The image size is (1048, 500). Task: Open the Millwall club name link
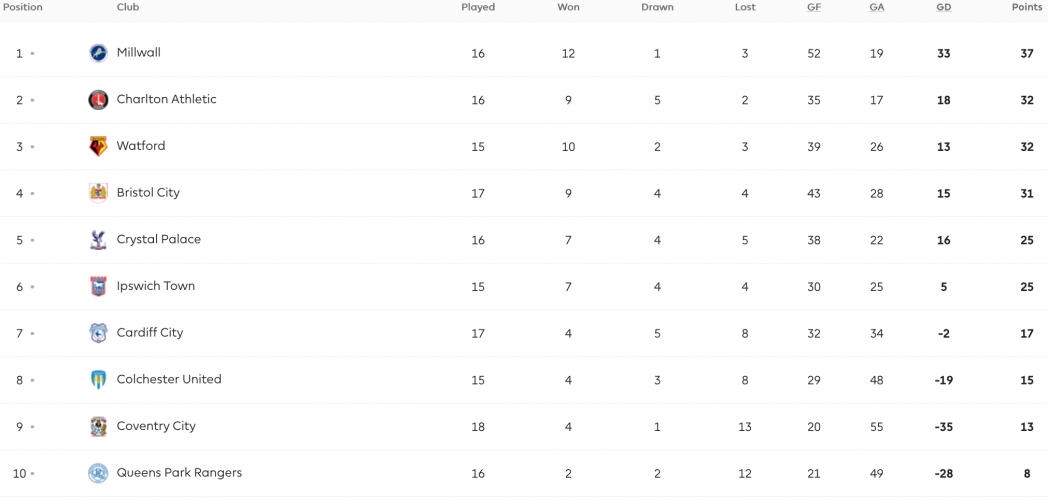(138, 52)
